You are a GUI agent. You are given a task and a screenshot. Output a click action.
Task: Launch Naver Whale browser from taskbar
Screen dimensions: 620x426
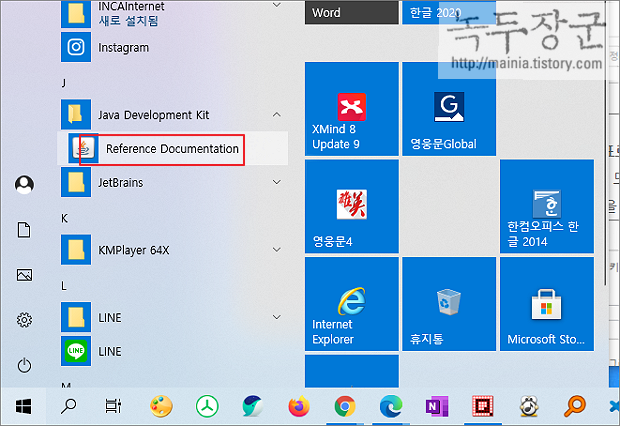pyautogui.click(x=253, y=406)
